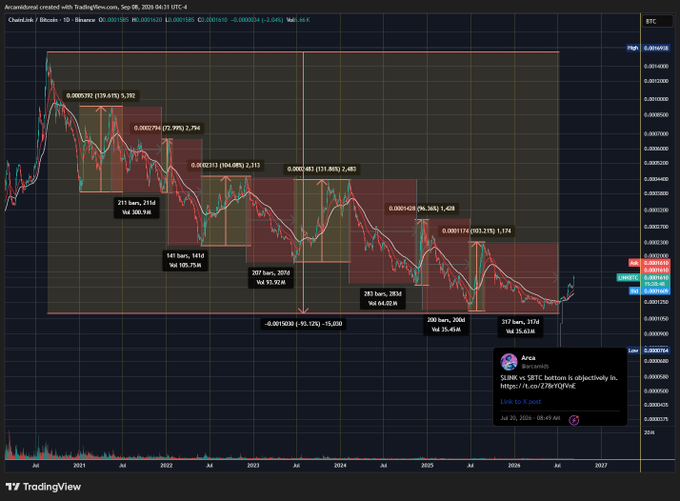Click the 0.0001050 price axis value

[x=656, y=318]
